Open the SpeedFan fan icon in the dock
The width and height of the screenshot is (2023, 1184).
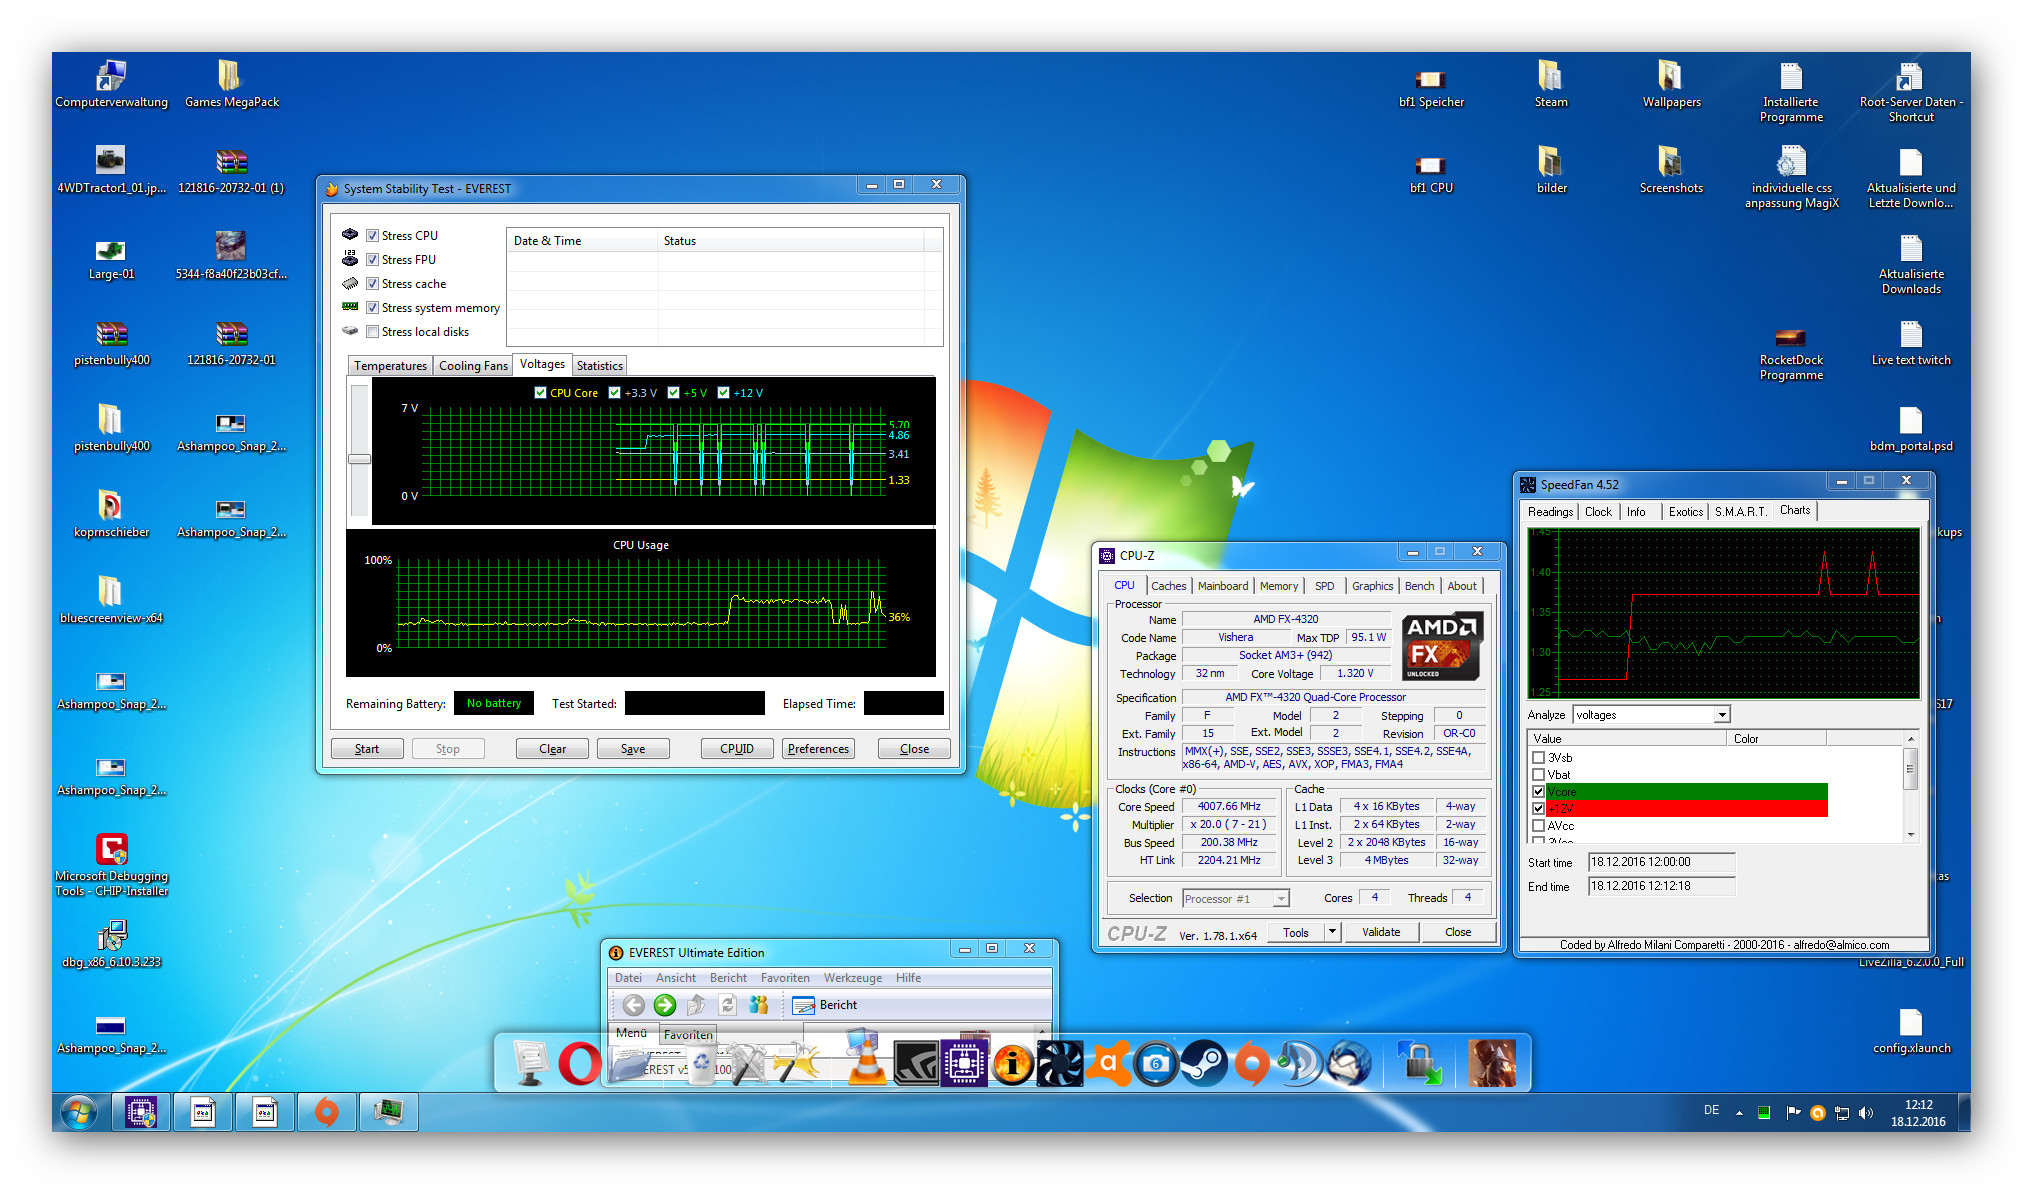pos(1059,1064)
